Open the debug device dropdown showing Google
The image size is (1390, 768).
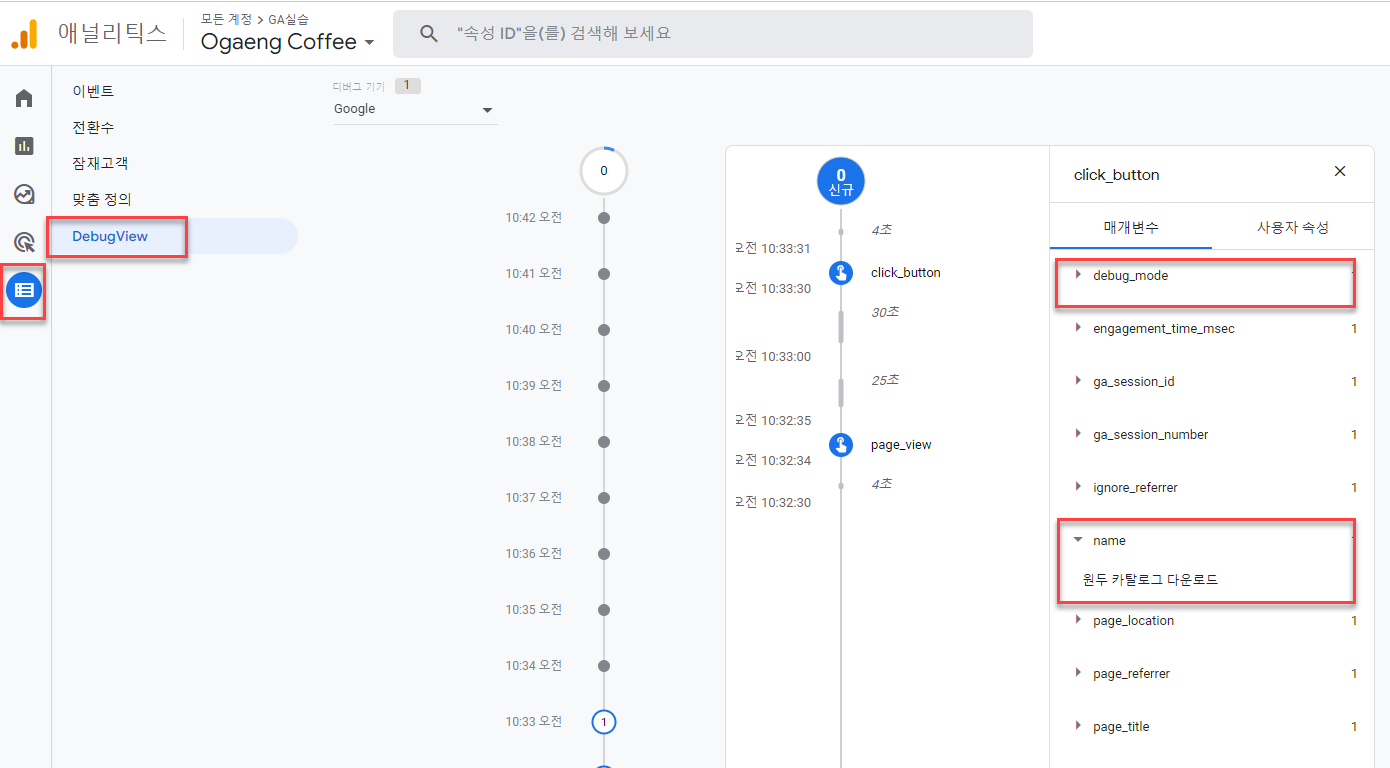[415, 109]
